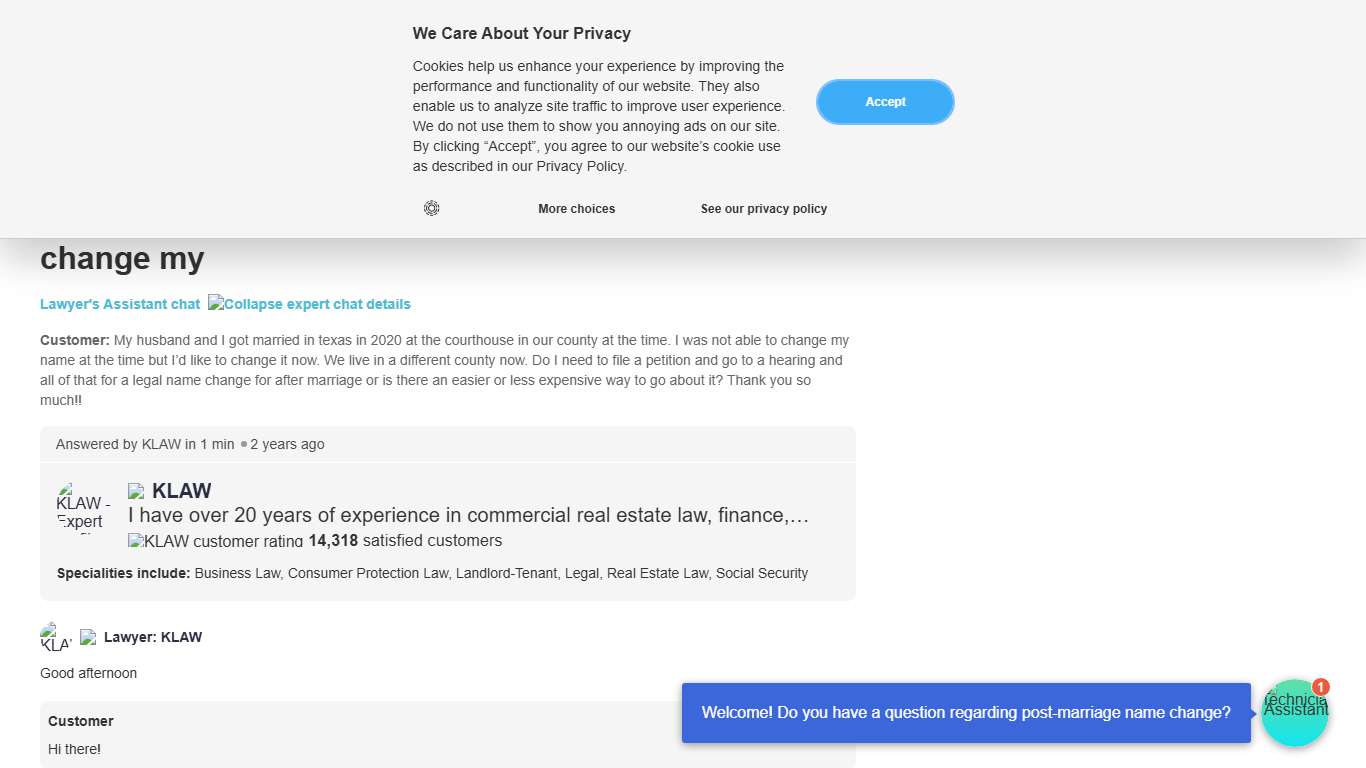Viewport: 1366px width, 768px height.
Task: Click the Lawyer's Assistant chat link
Action: pyautogui.click(x=120, y=304)
